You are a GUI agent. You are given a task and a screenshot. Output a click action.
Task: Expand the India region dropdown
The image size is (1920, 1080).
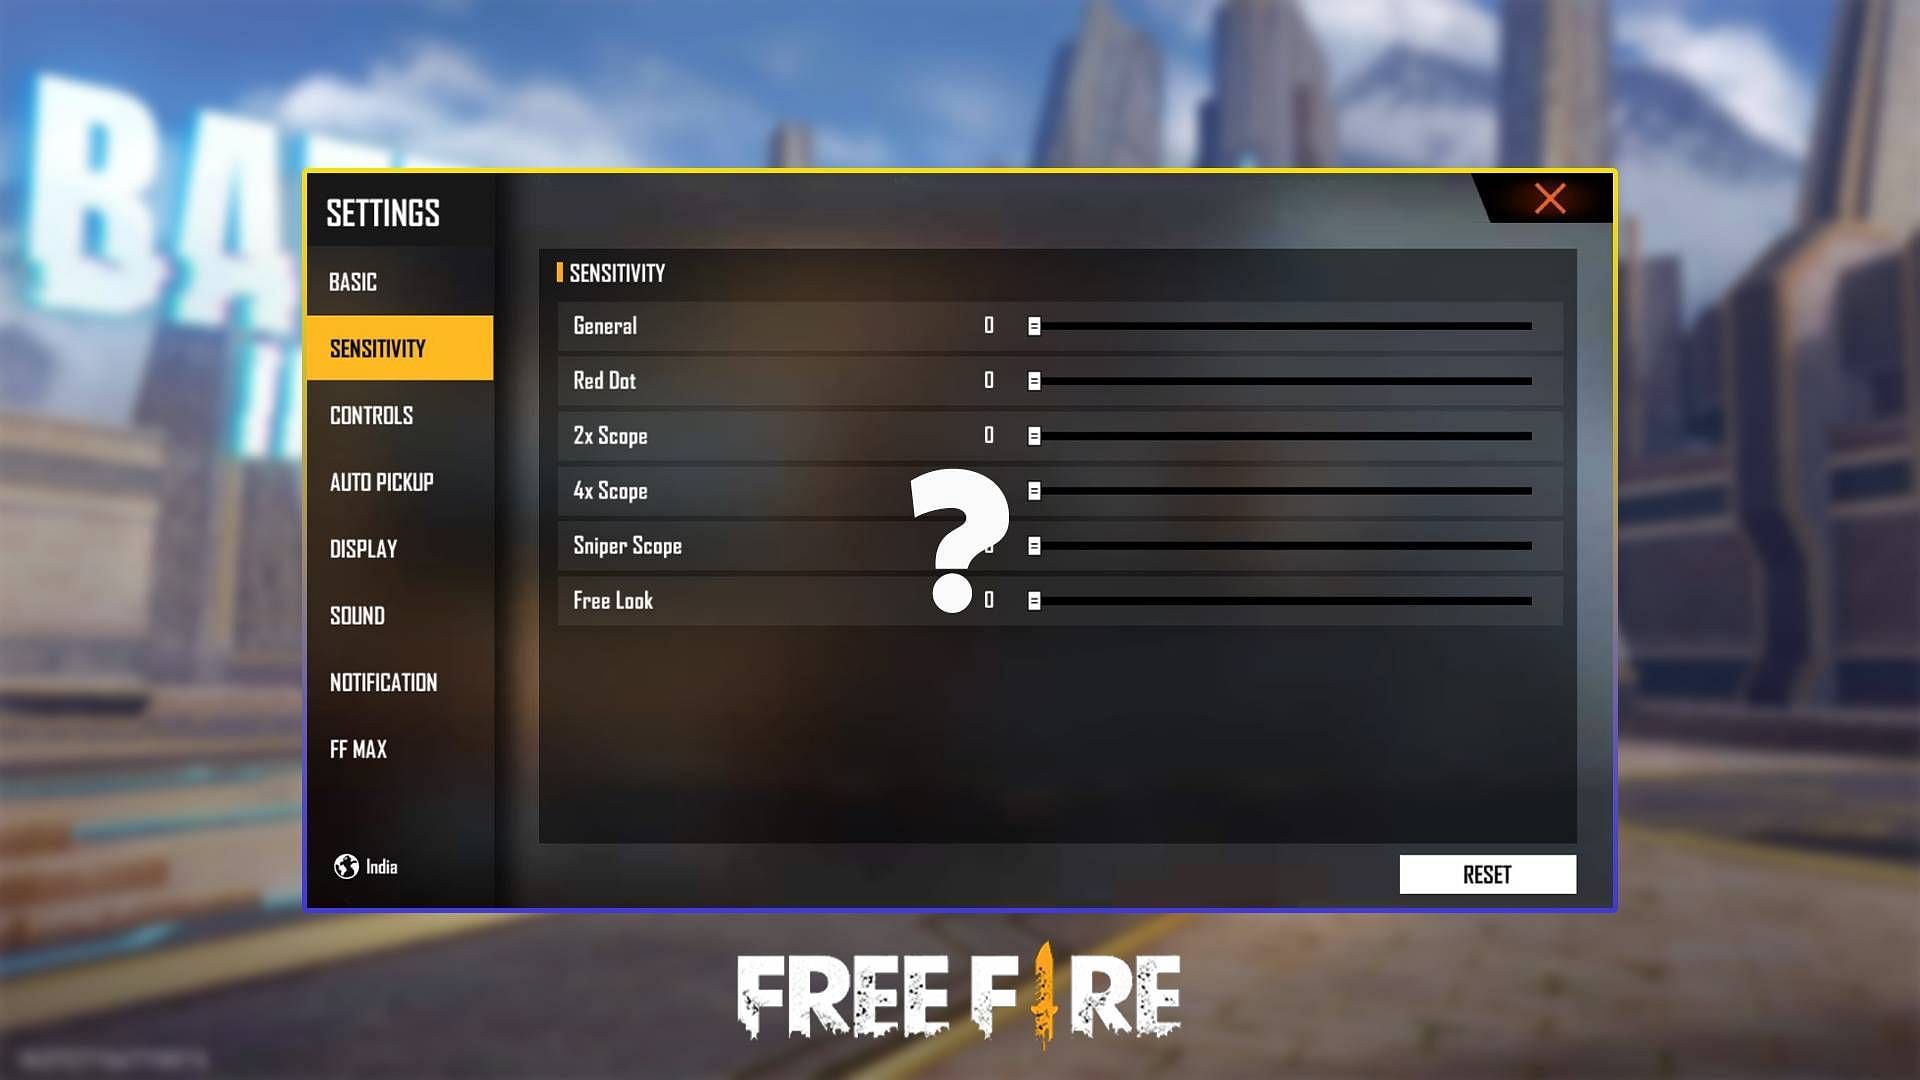367,866
